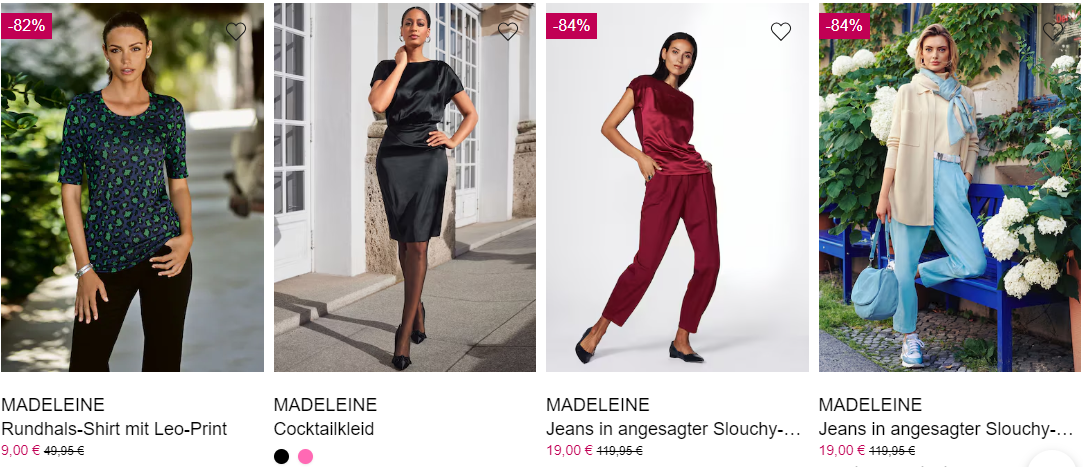This screenshot has width=1083, height=467.
Task: Click MADELEINE brand above Leo-Print shirt
Action: coord(53,405)
